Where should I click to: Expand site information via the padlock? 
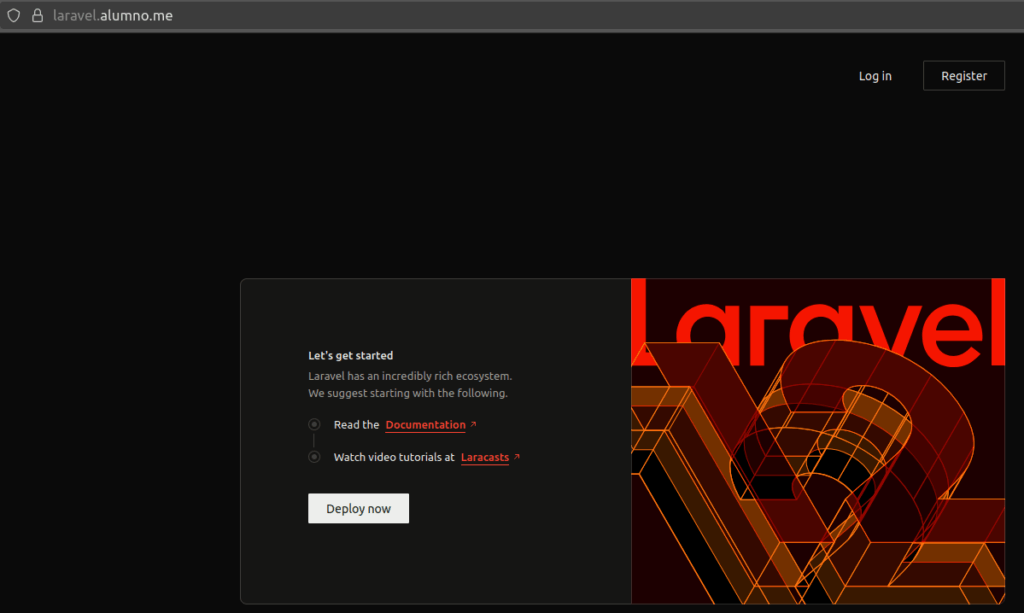36,15
